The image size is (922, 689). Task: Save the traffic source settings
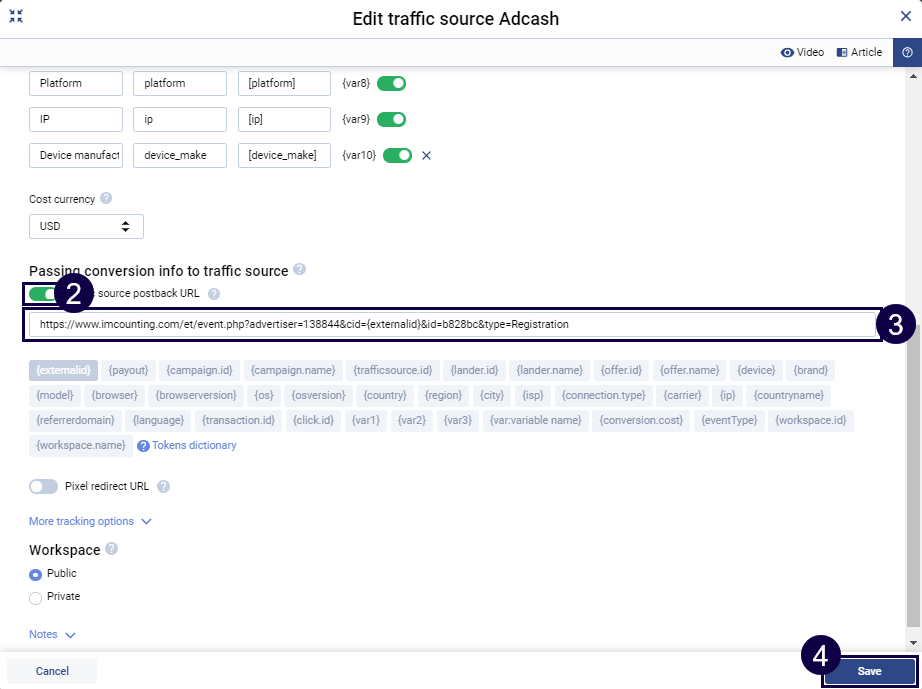tap(869, 671)
